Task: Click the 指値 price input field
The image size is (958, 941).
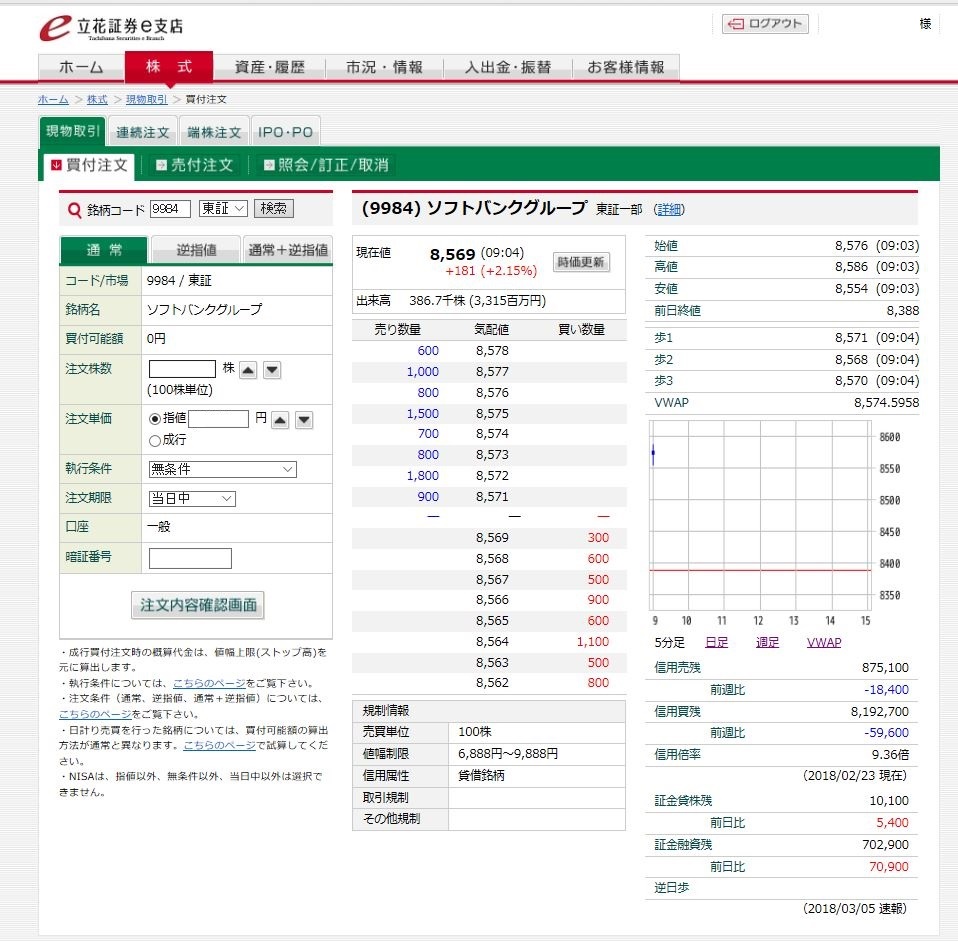Action: [219, 419]
